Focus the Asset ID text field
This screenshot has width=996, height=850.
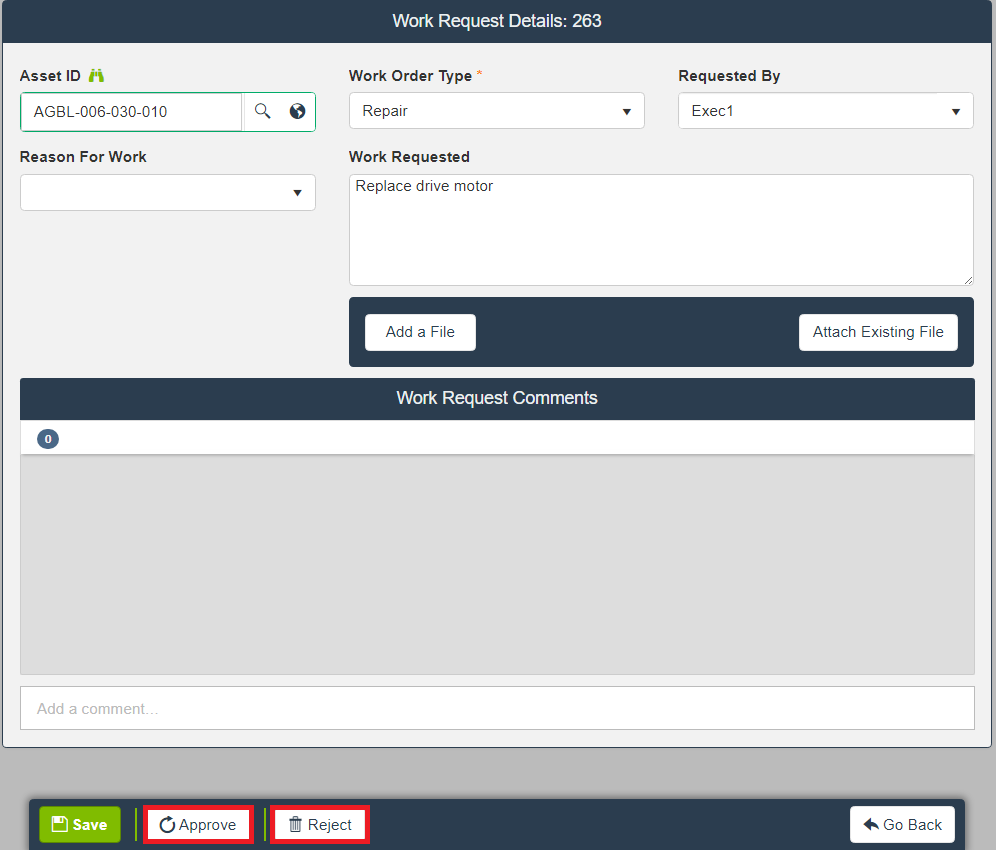tap(131, 112)
